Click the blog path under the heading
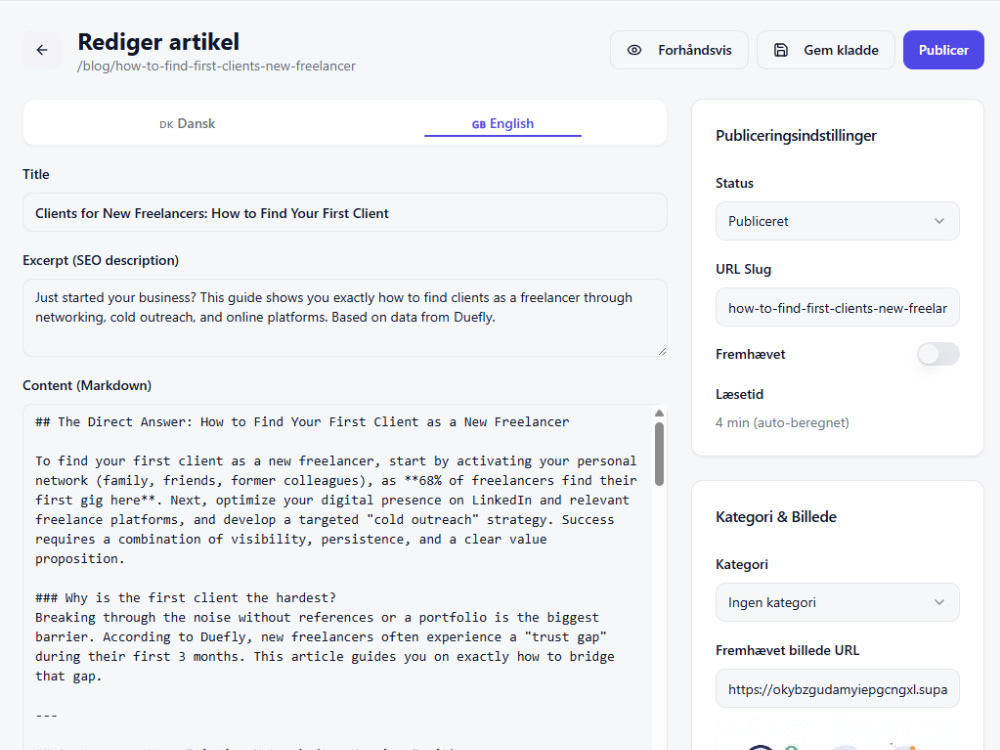1000x750 pixels. click(x=216, y=66)
